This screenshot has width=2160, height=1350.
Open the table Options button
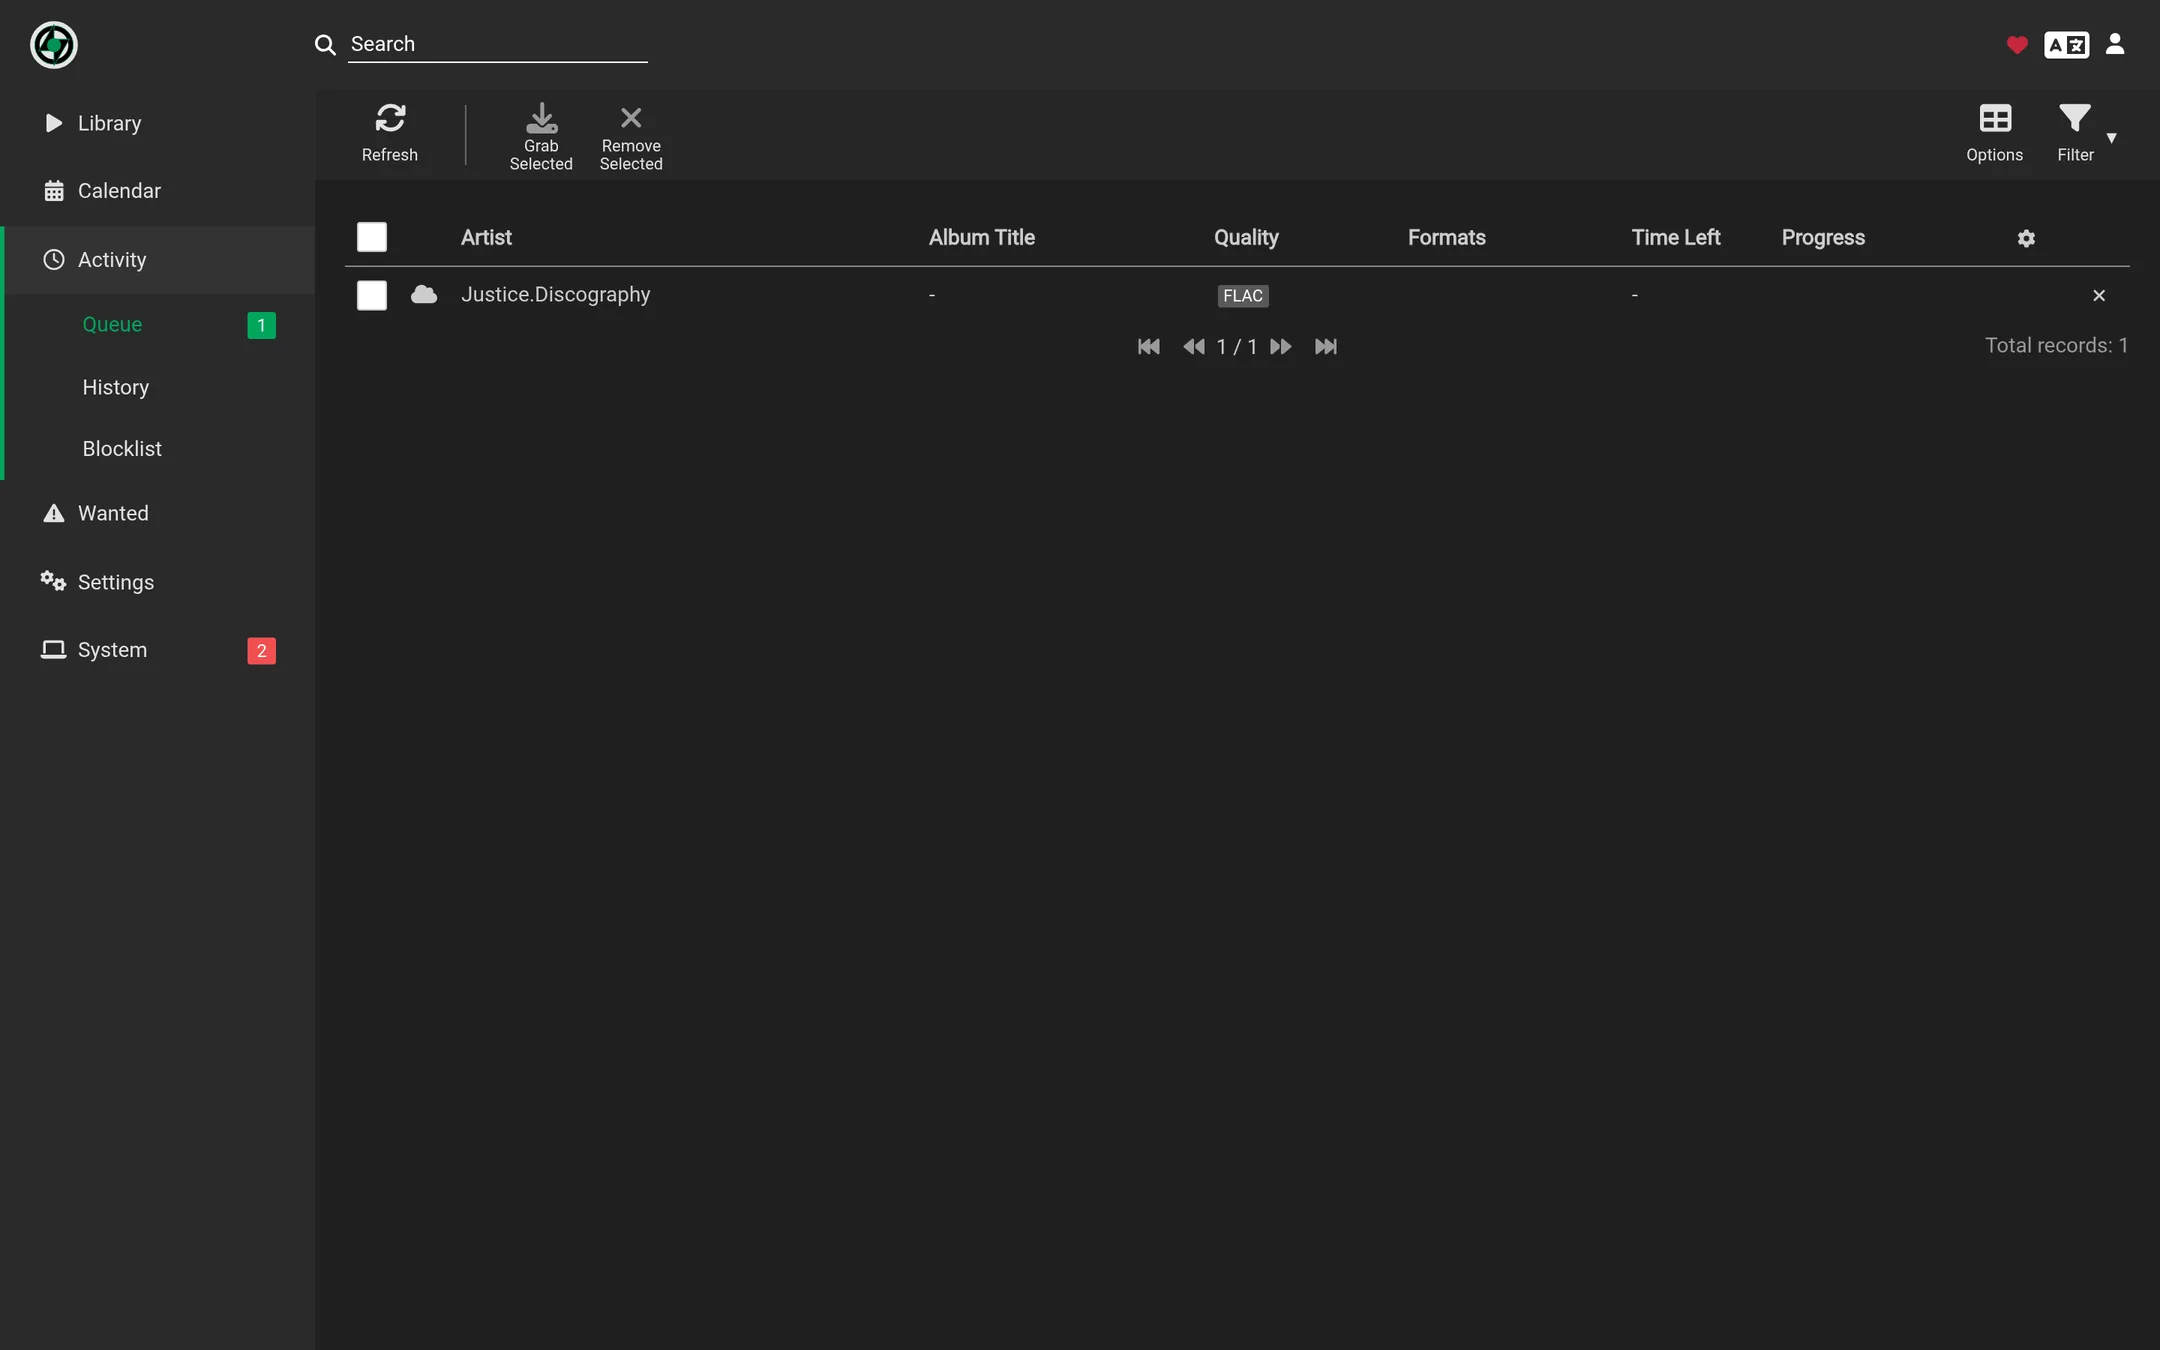pos(1995,134)
